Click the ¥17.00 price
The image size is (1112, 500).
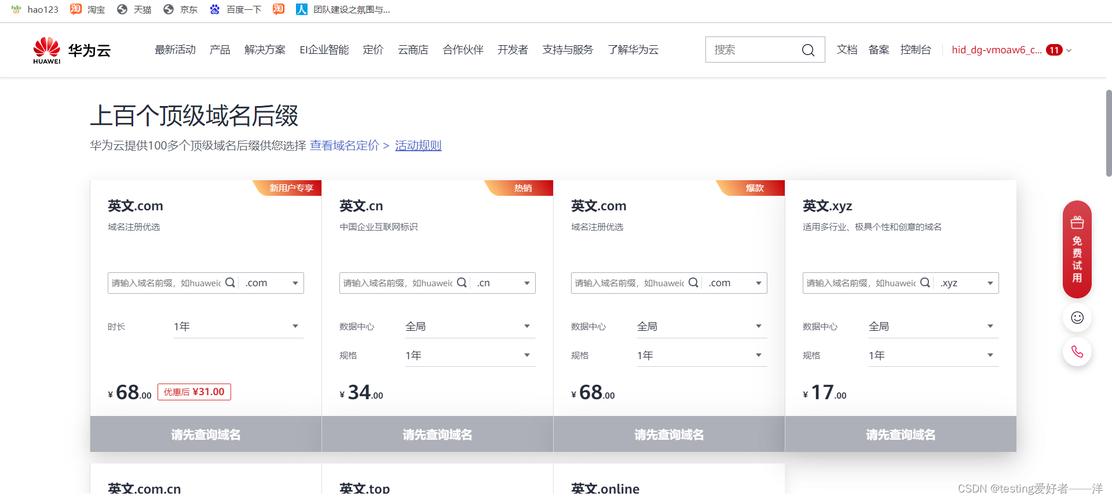click(825, 392)
